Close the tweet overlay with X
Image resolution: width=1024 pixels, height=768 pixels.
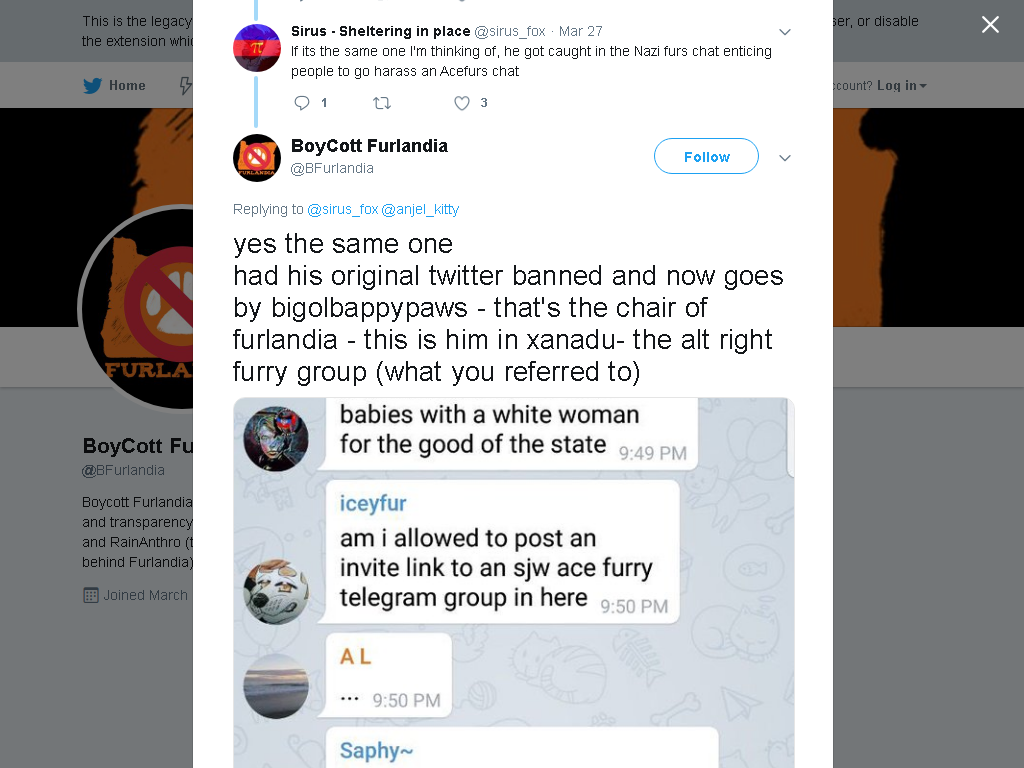point(990,24)
